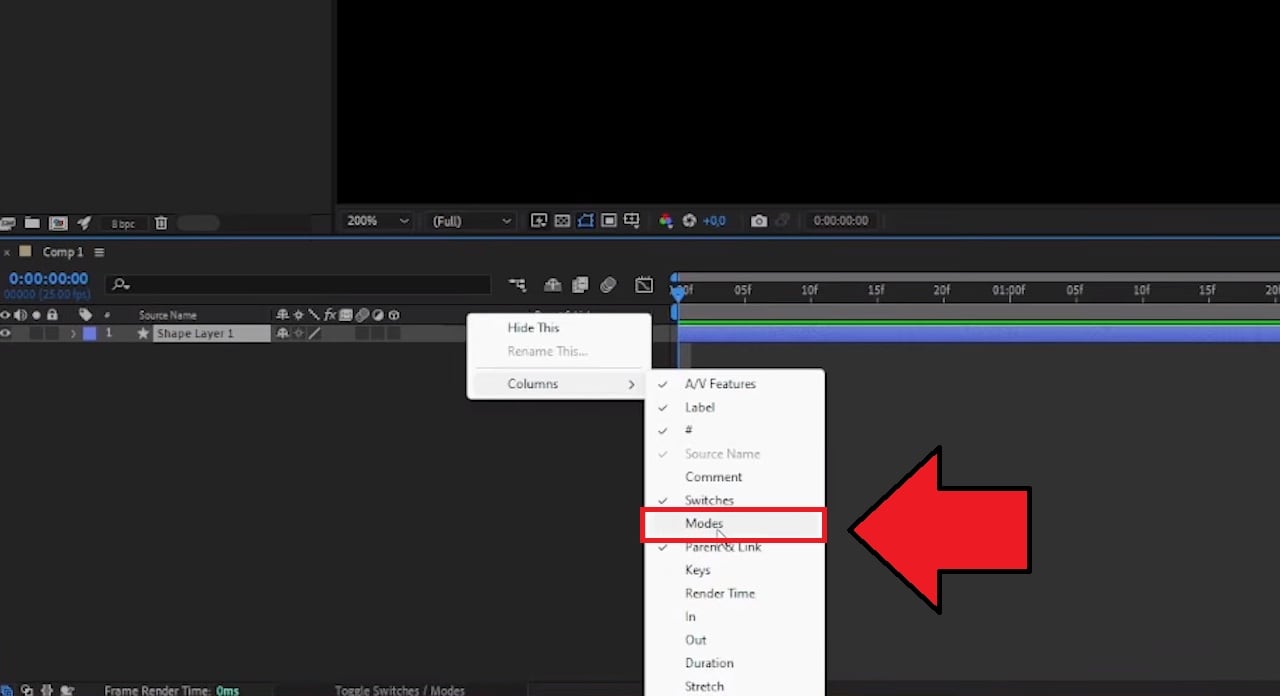Enable the Keys column
Screen dimensions: 1280x696
(734, 570)
